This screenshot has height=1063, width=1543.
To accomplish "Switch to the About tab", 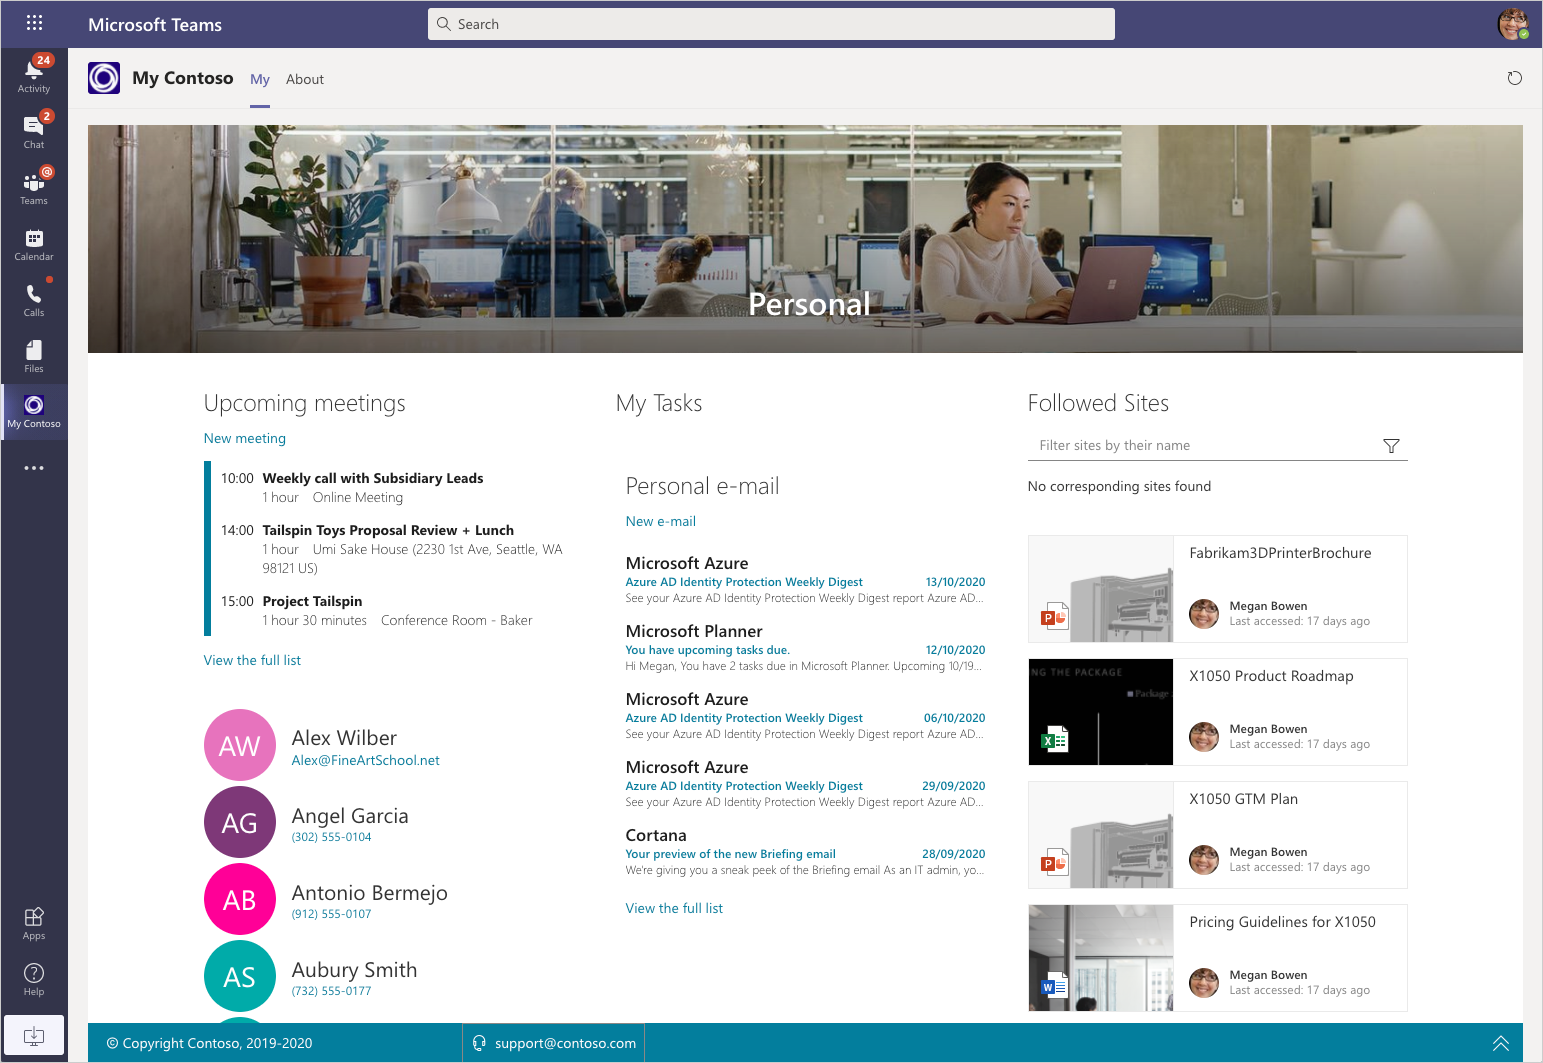I will [x=304, y=79].
